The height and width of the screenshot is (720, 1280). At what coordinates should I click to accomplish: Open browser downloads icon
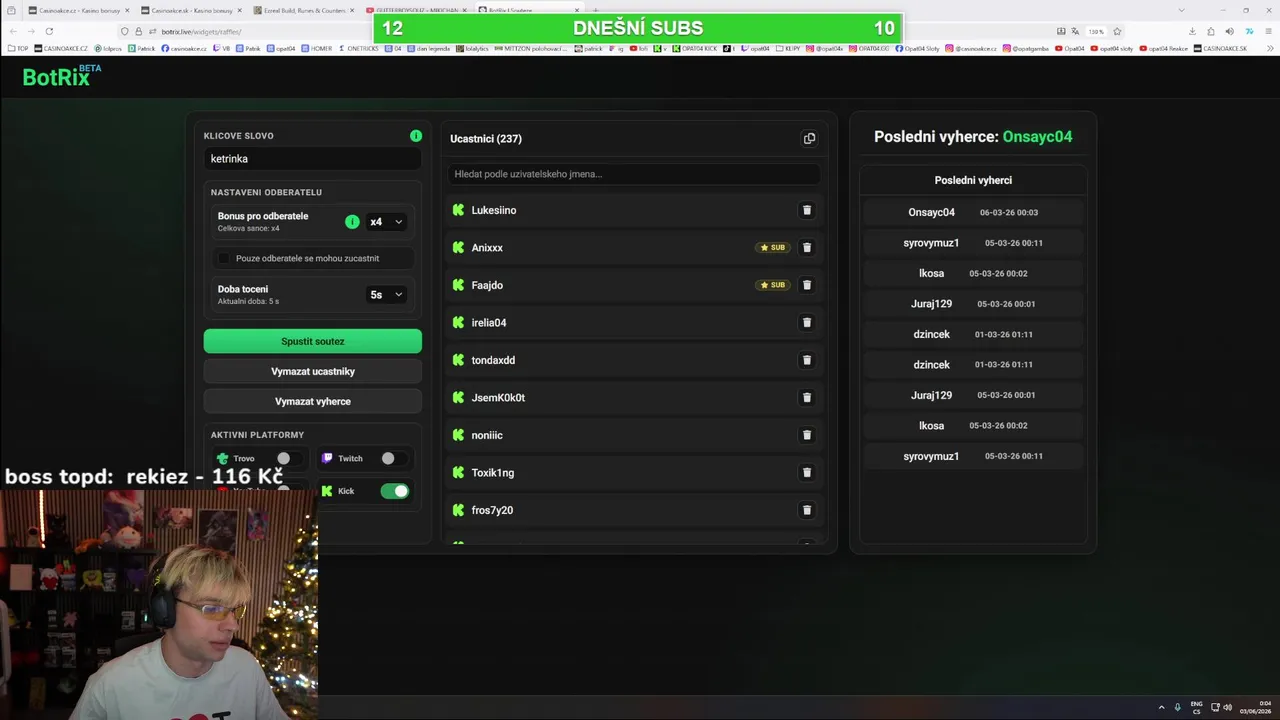(1193, 31)
